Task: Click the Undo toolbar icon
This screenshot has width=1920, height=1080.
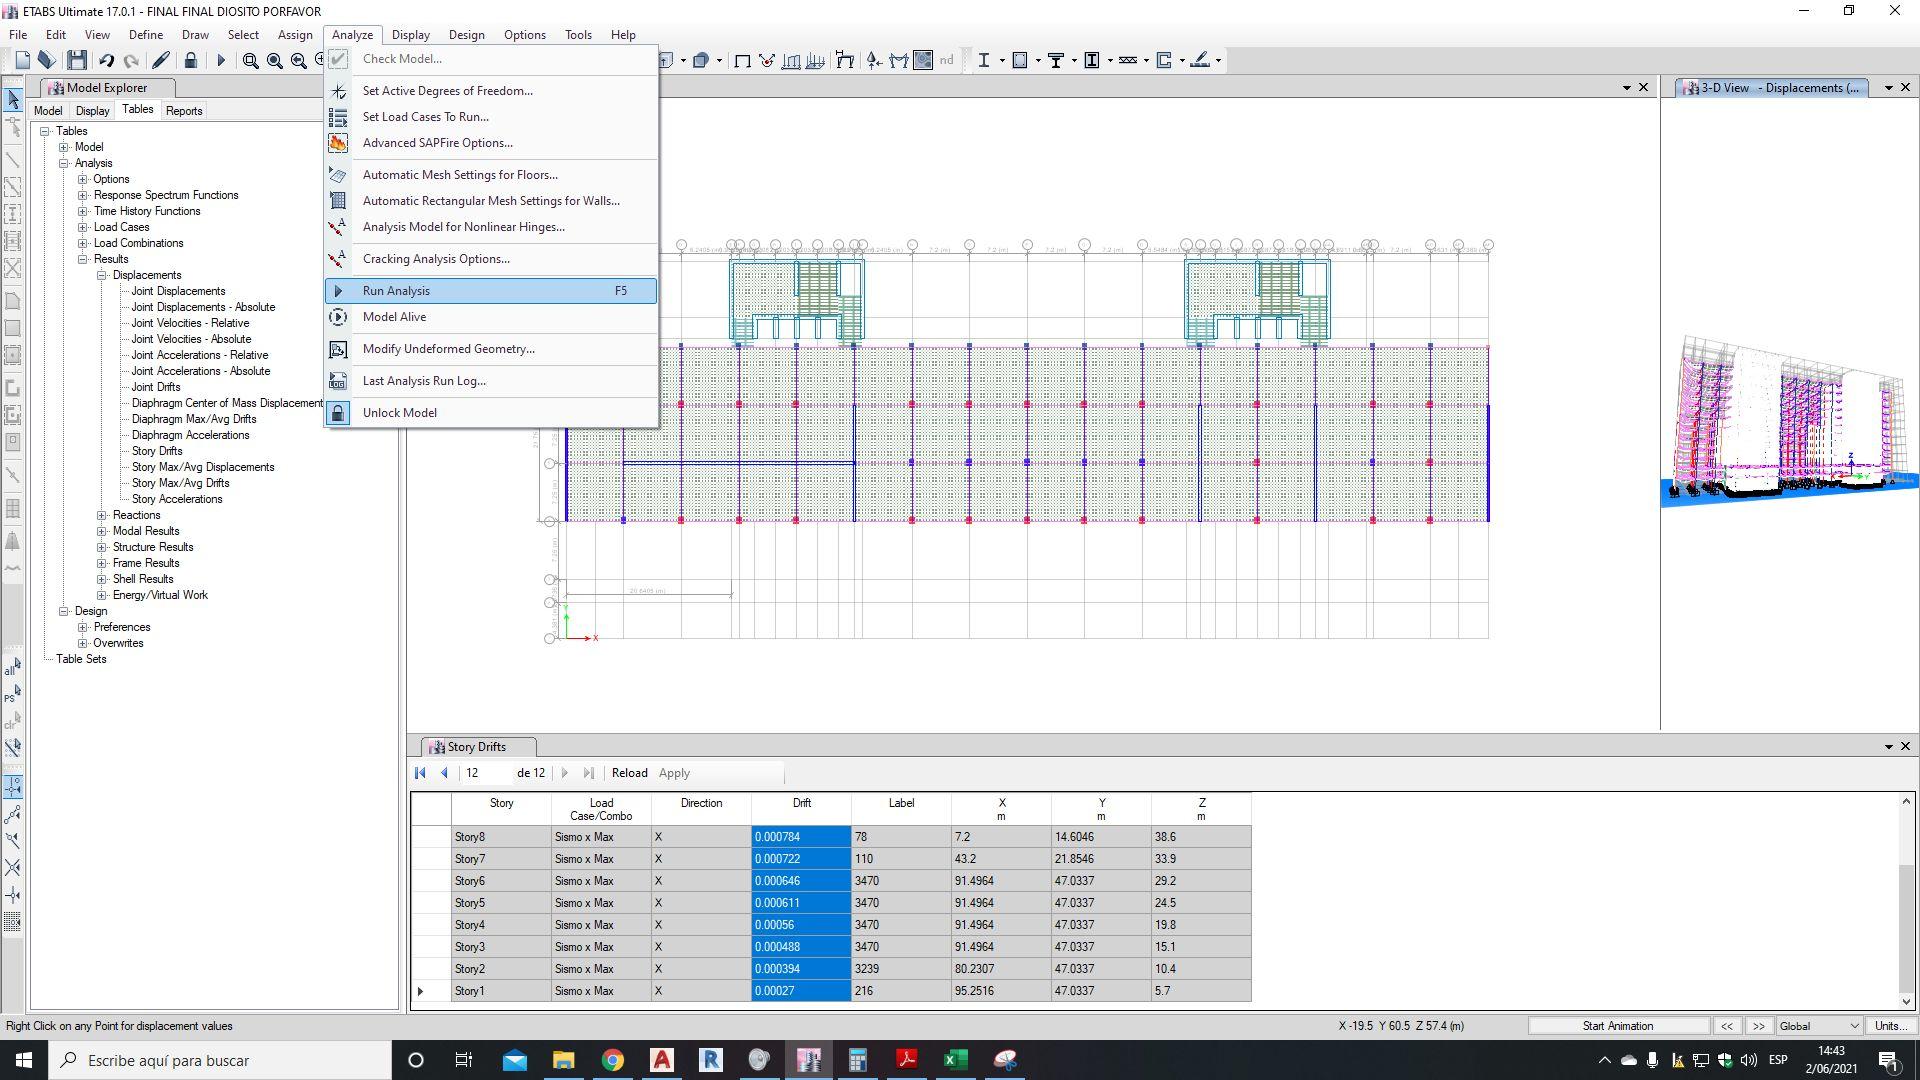Action: [106, 60]
